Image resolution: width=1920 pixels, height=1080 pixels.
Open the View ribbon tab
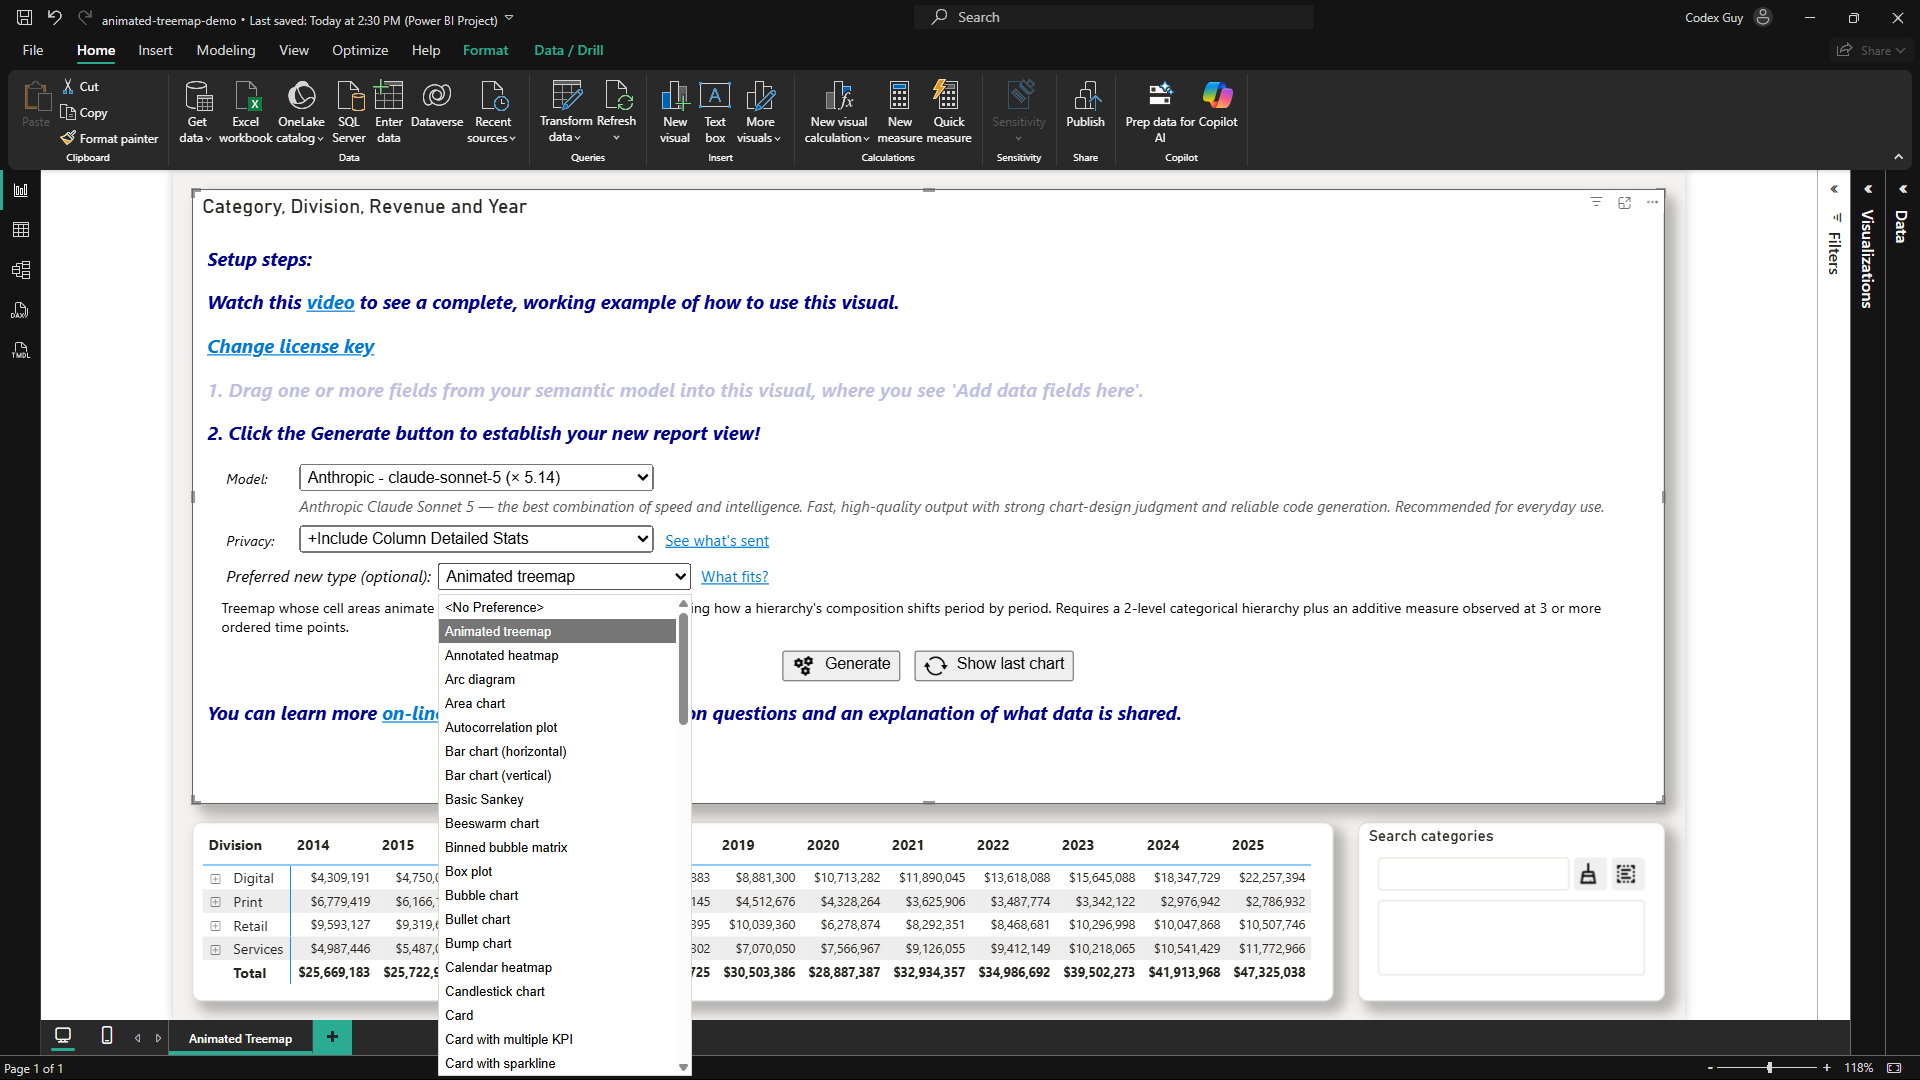pos(294,50)
